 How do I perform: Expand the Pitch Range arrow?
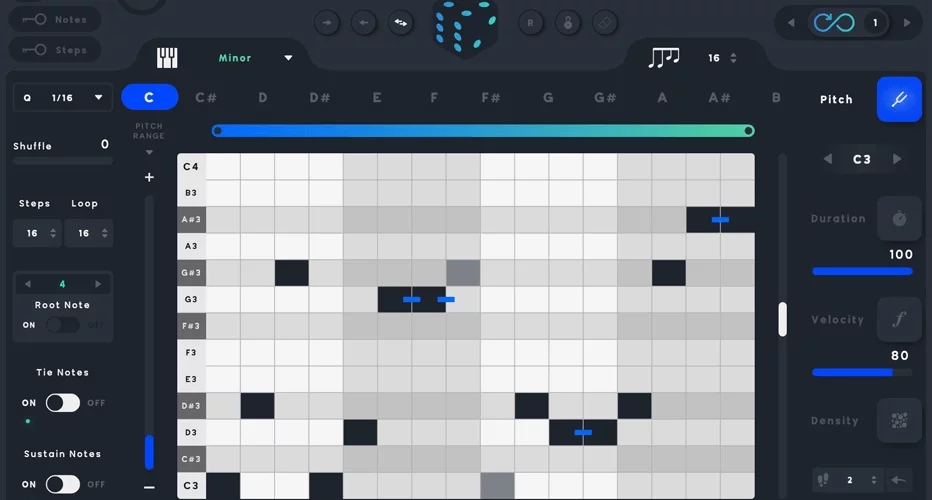149,153
